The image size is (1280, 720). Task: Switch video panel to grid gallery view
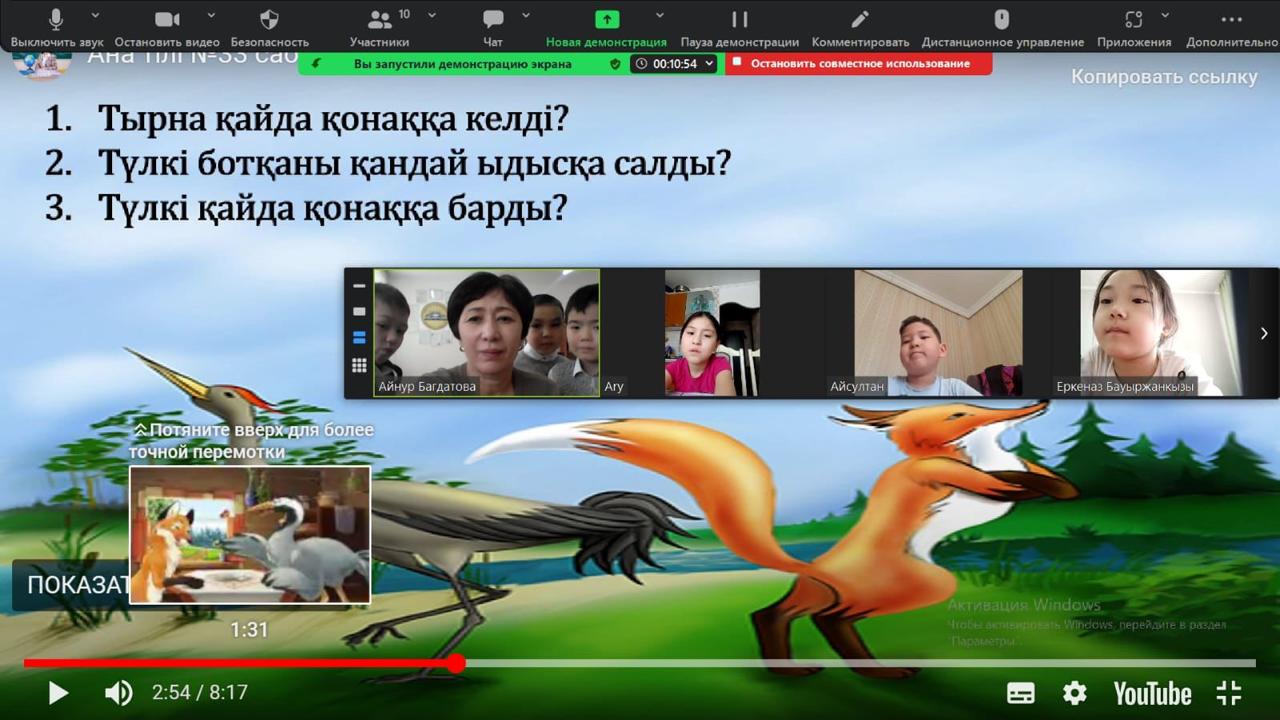(x=359, y=365)
